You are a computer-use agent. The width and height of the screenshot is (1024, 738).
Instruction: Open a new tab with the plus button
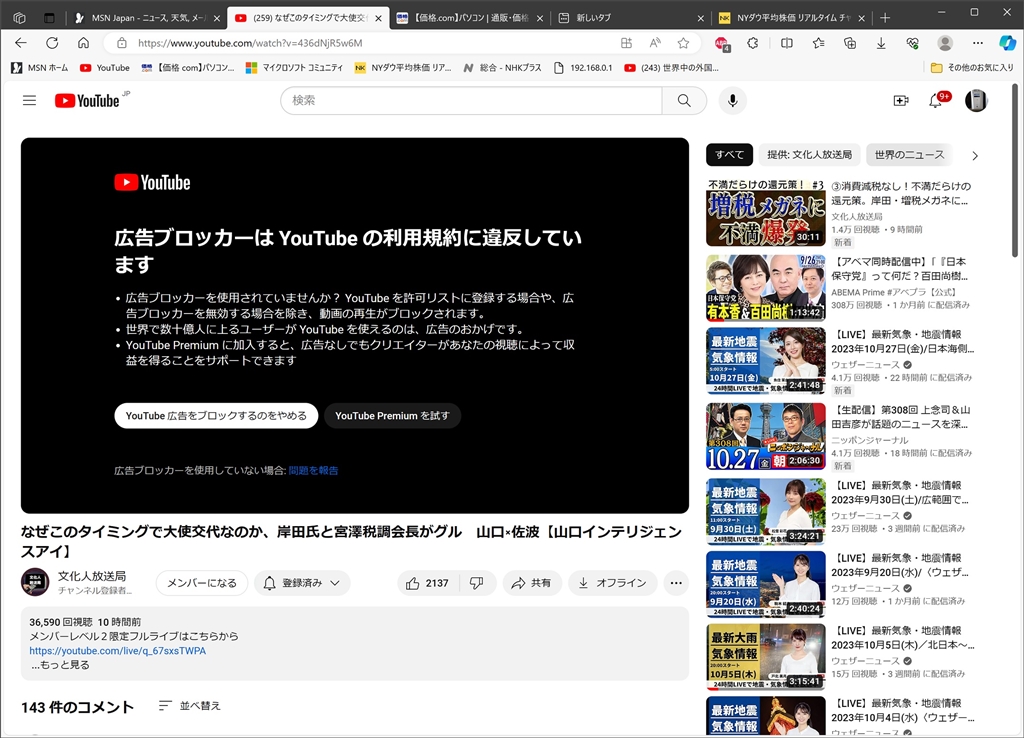coord(885,18)
